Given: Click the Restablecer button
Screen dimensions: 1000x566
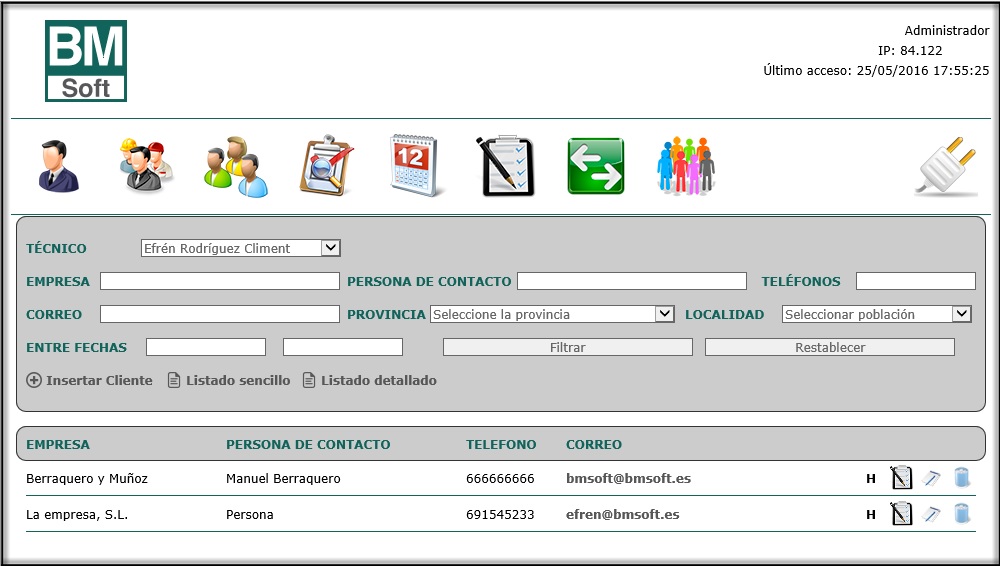Looking at the screenshot, I should coord(829,347).
